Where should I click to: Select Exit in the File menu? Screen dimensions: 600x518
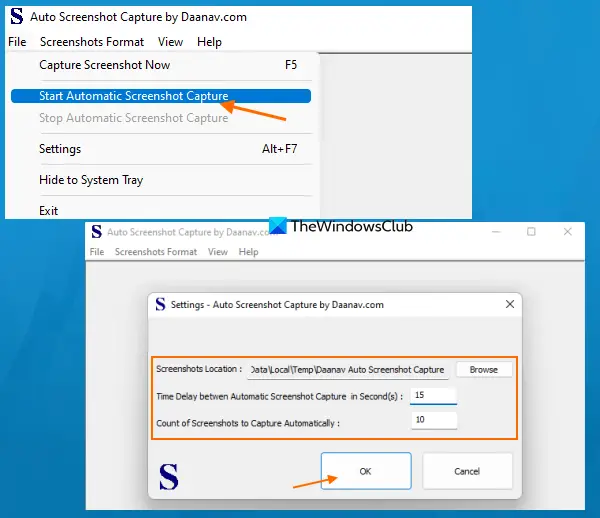[x=161, y=210]
